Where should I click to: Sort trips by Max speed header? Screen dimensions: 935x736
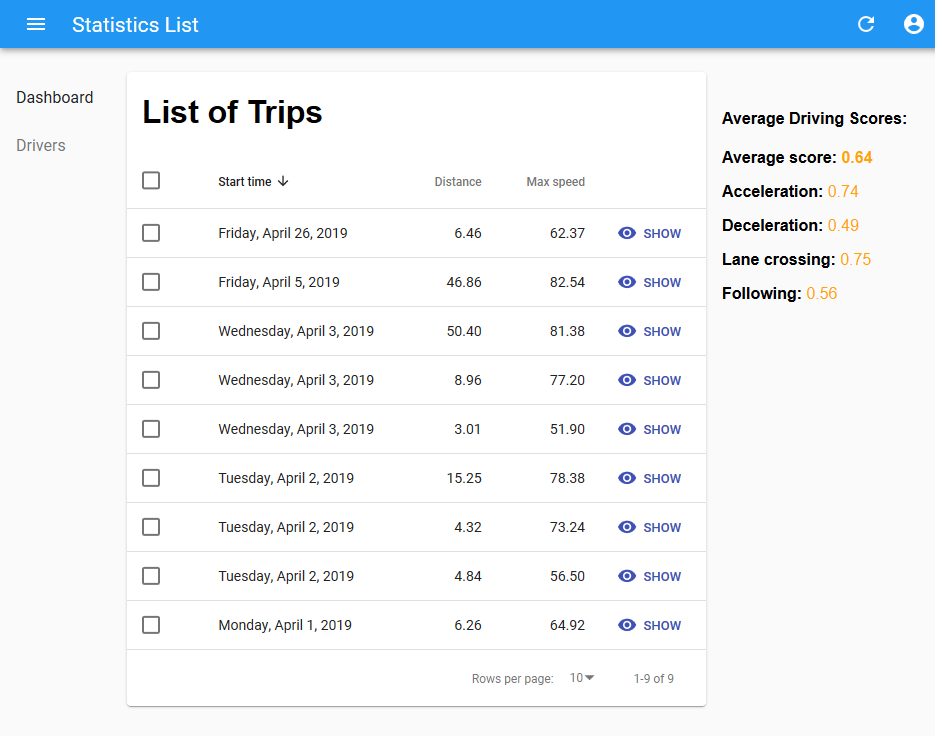click(x=555, y=182)
